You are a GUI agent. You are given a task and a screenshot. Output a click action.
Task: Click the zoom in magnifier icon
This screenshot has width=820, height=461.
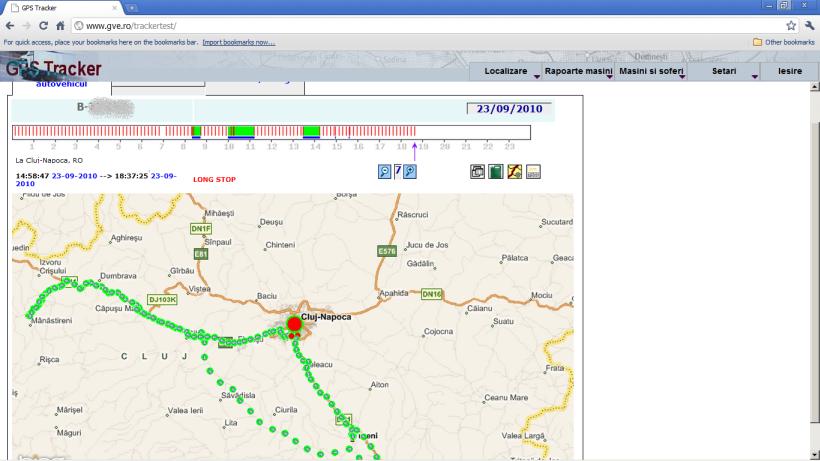[409, 172]
